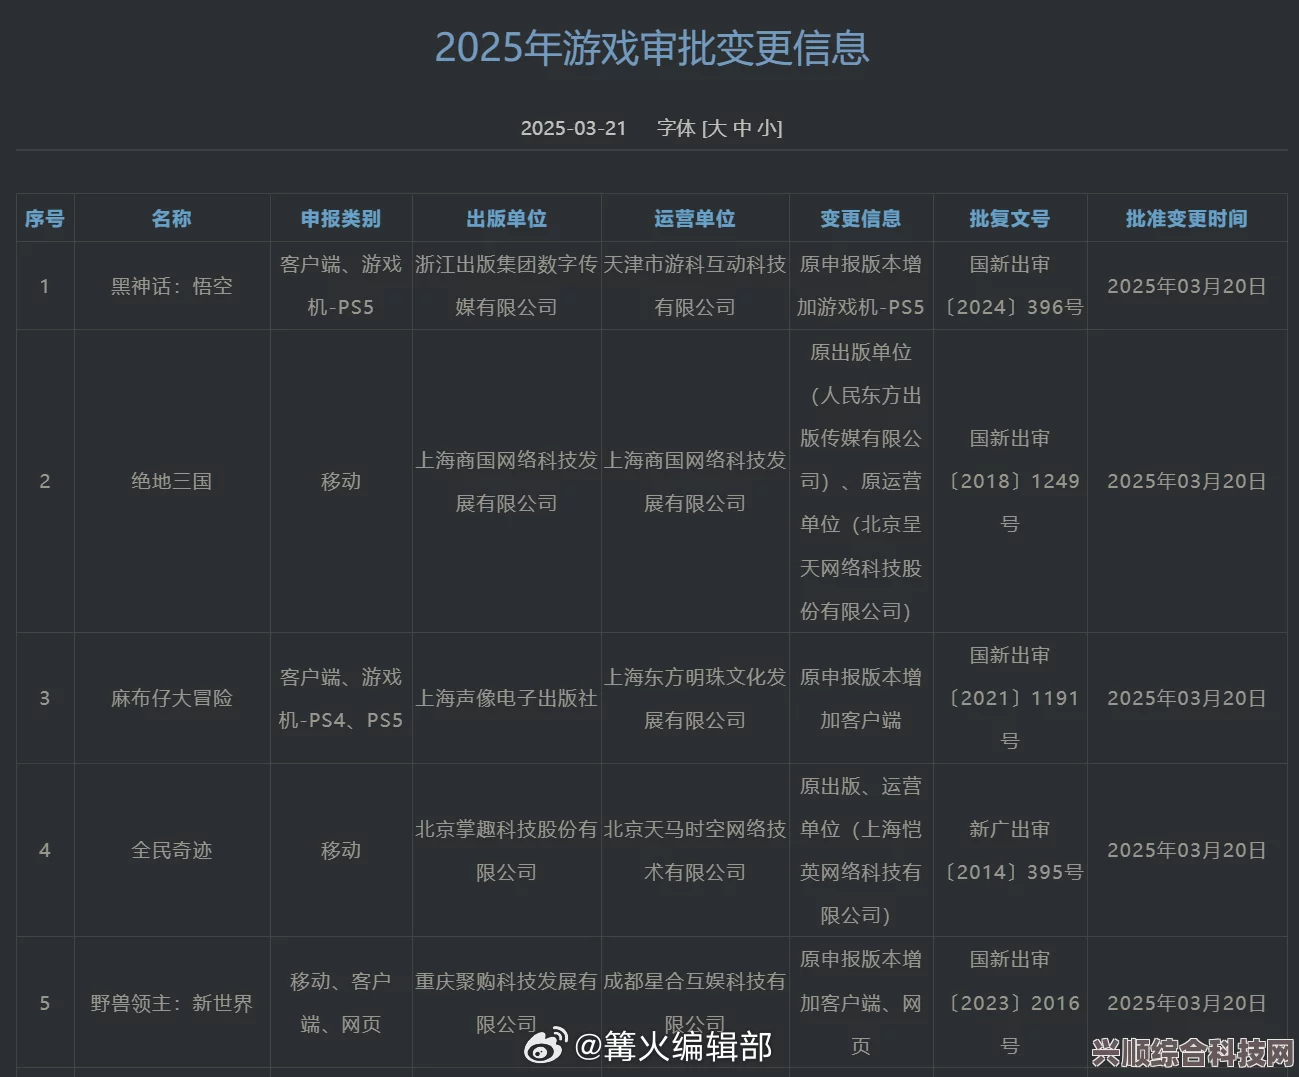Click the 序号 column header

(x=45, y=218)
